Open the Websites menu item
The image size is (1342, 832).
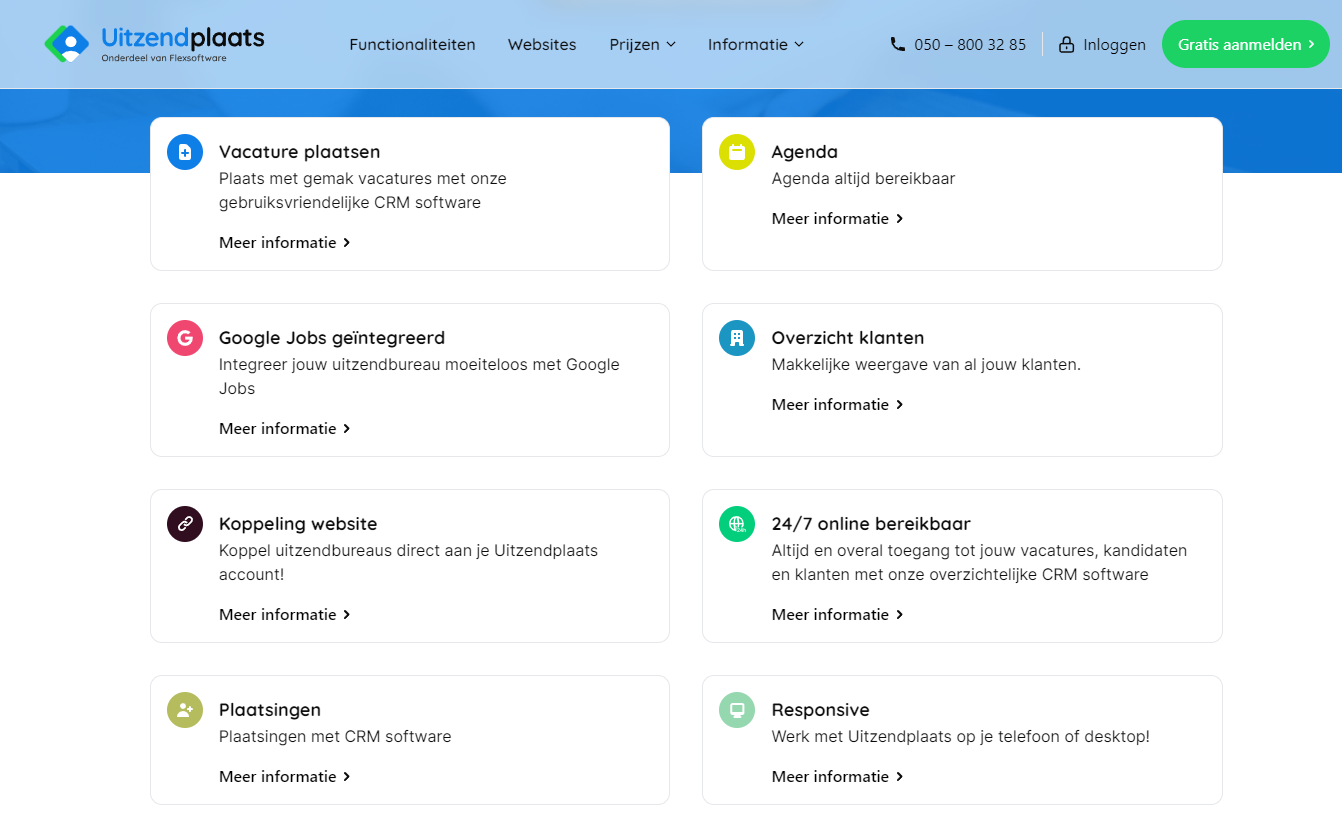542,44
